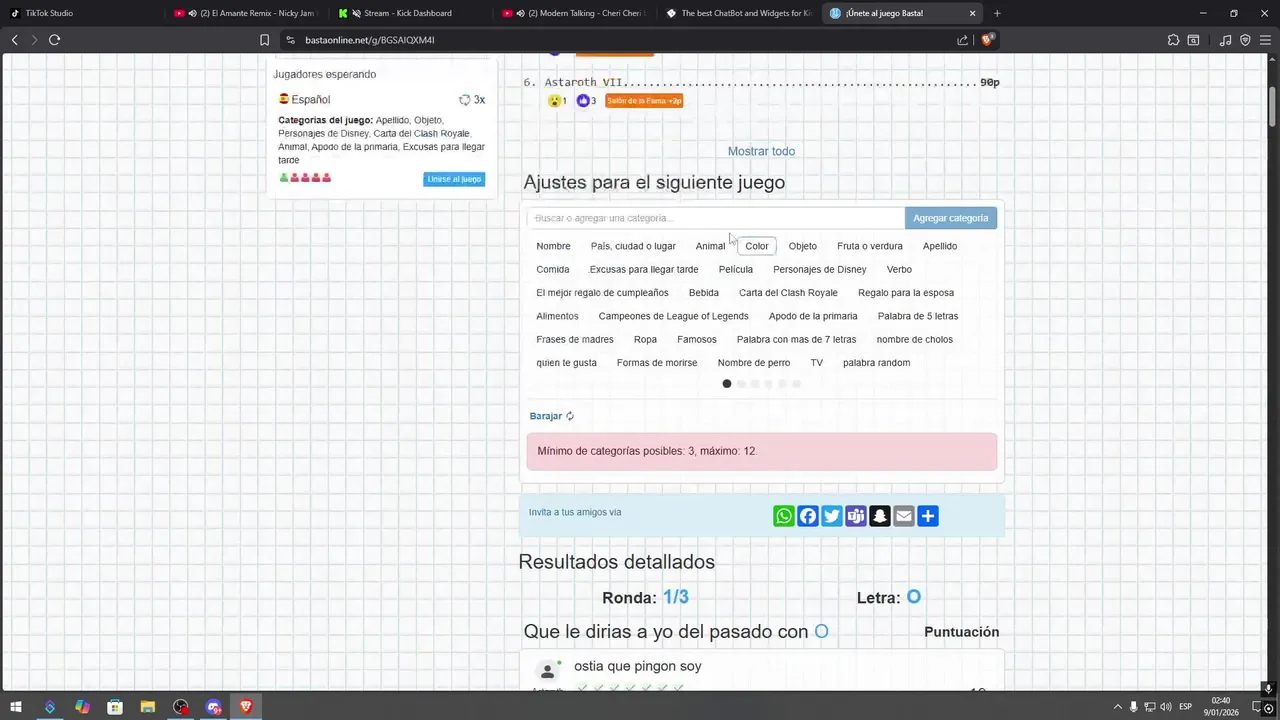1280x720 pixels.
Task: Toggle the Fruta o verdura category
Action: [870, 246]
